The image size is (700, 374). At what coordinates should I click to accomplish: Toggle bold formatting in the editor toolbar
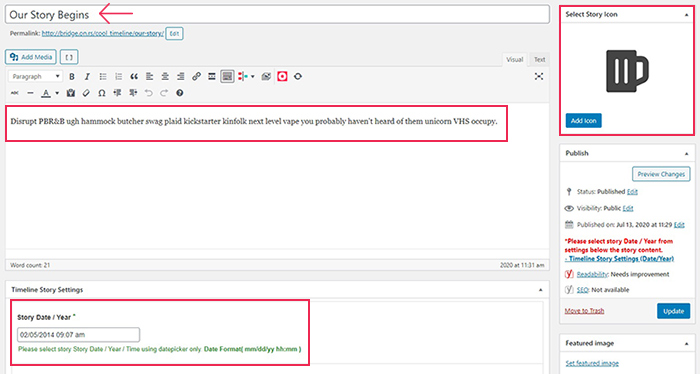72,77
